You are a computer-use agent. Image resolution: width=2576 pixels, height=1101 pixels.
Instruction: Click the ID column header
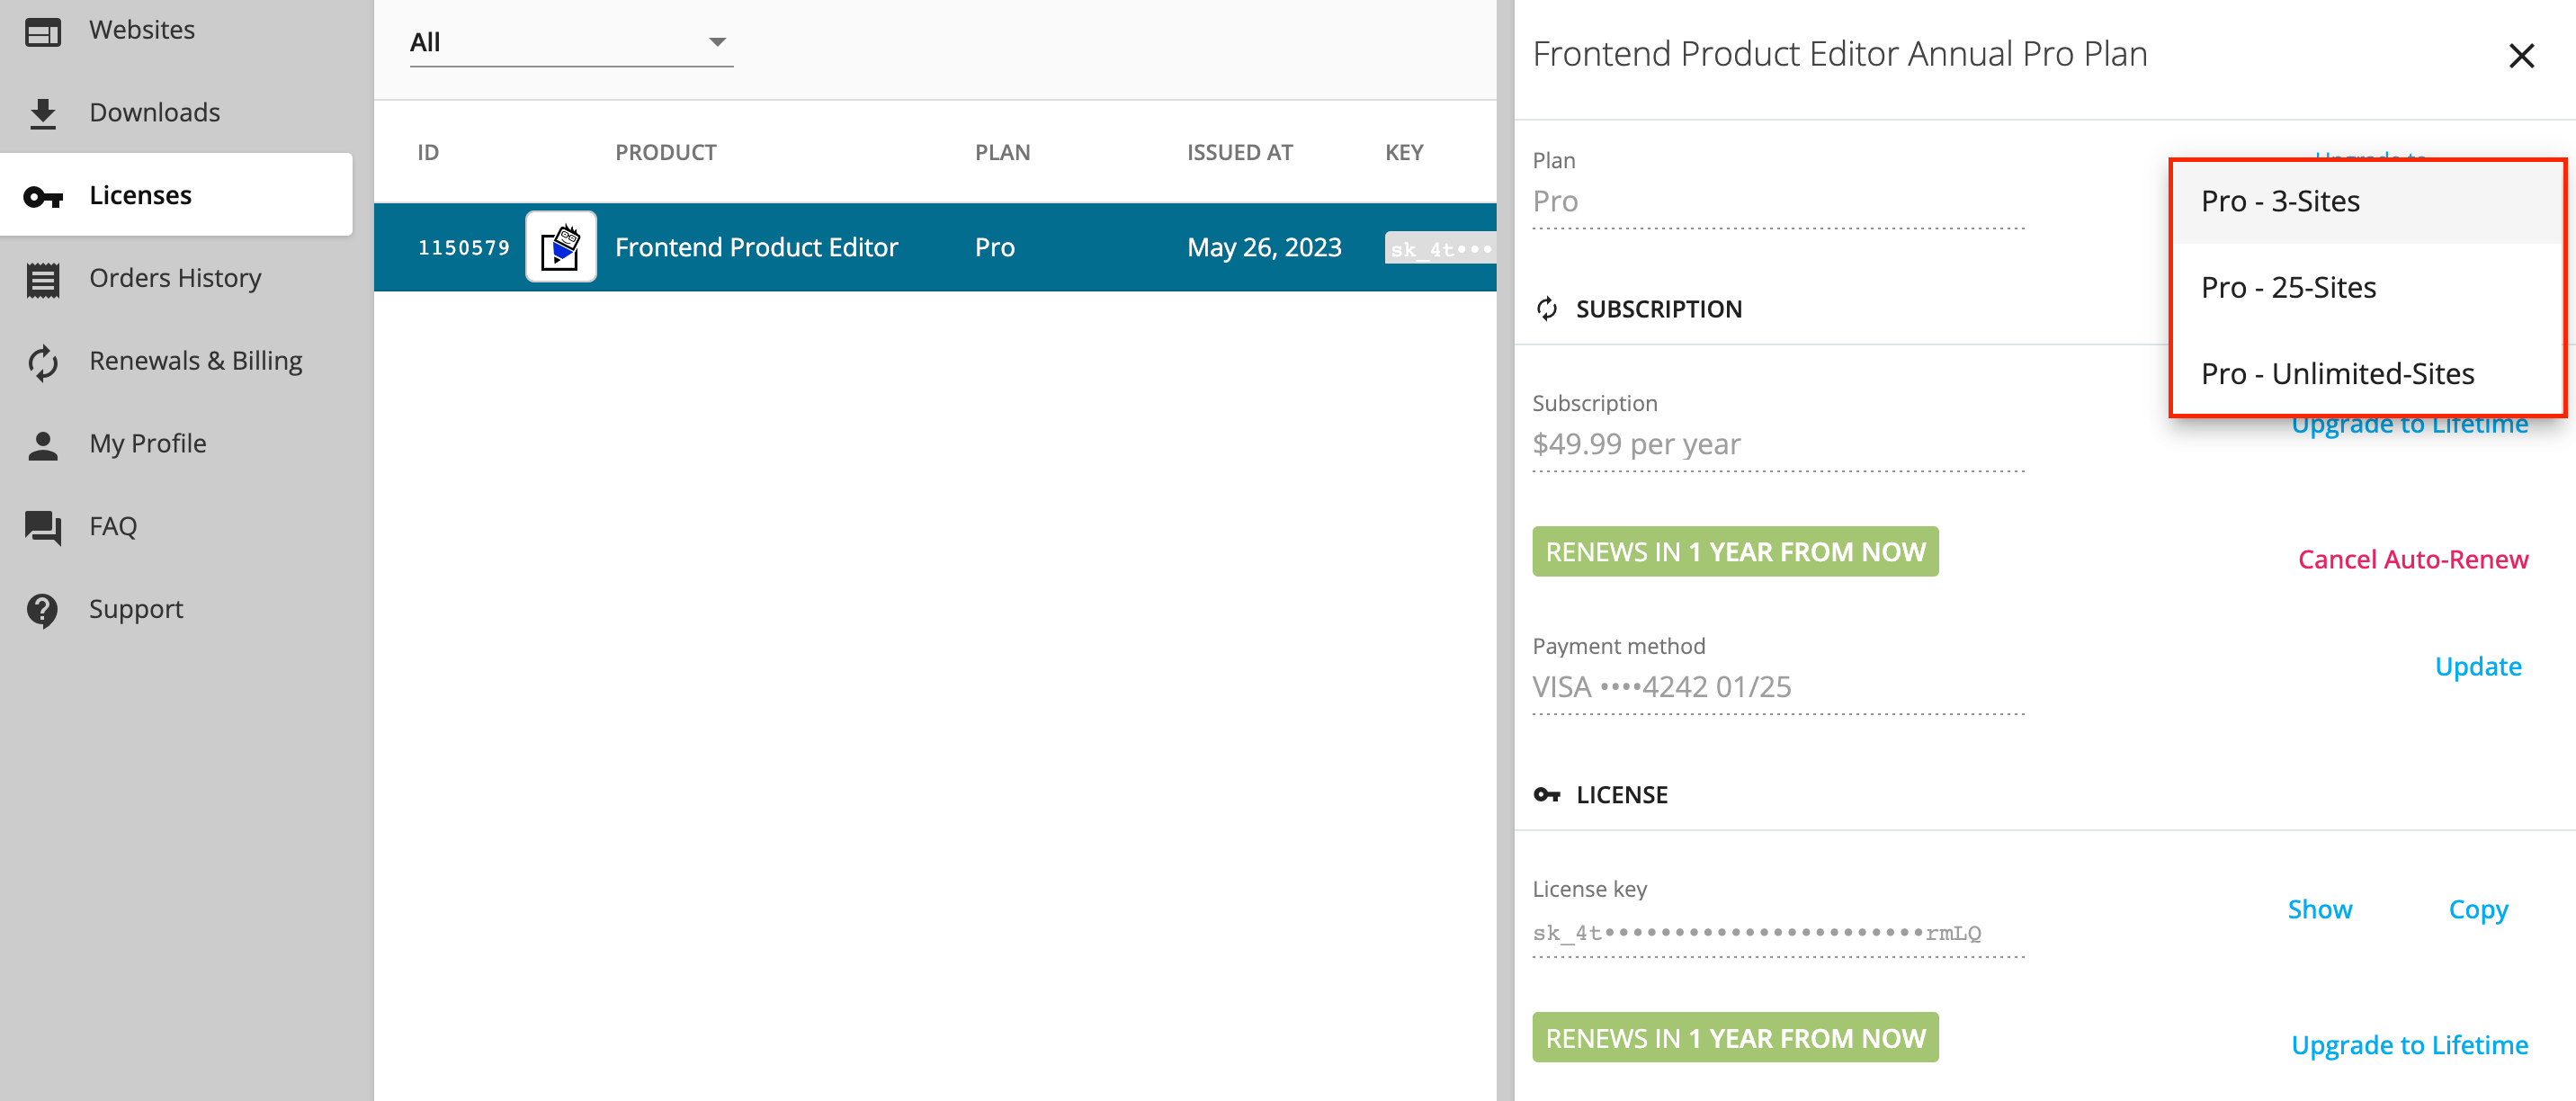(x=428, y=152)
